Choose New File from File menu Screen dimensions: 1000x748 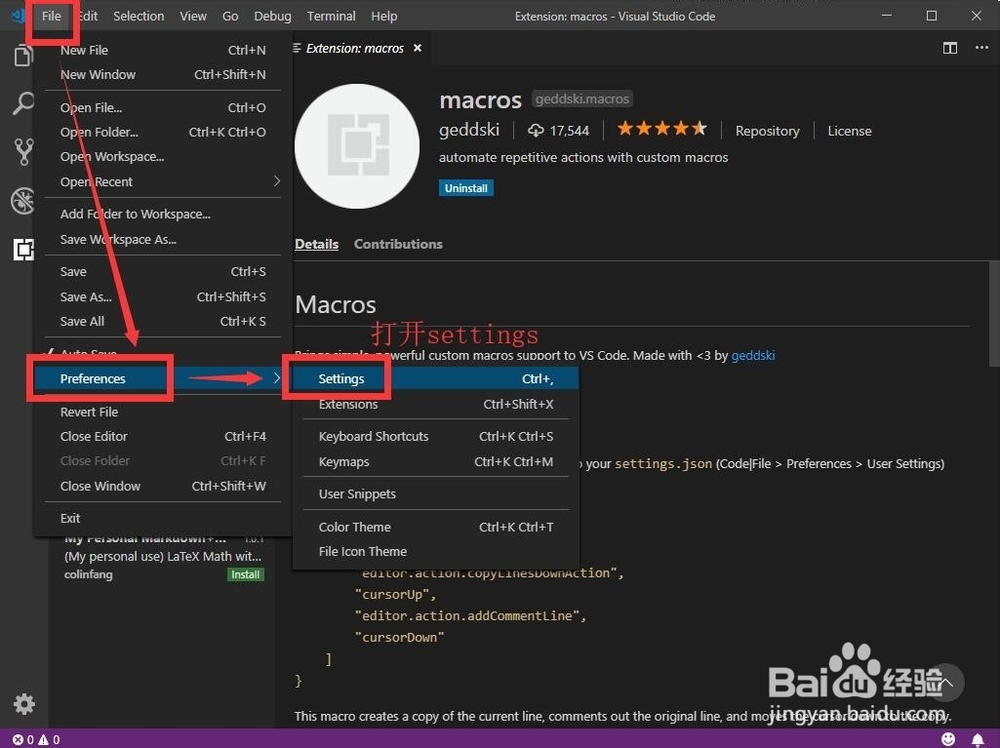163,50
